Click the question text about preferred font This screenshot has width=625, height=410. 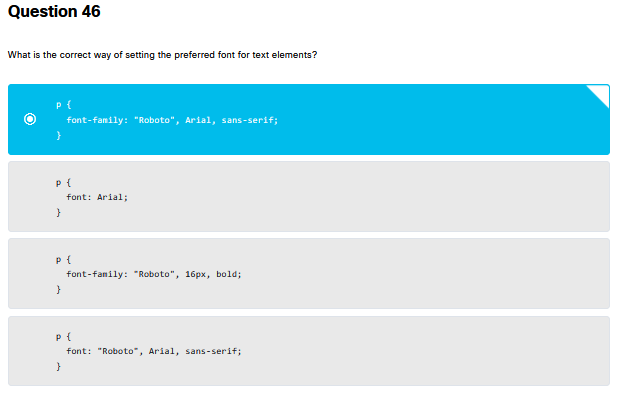click(x=162, y=54)
